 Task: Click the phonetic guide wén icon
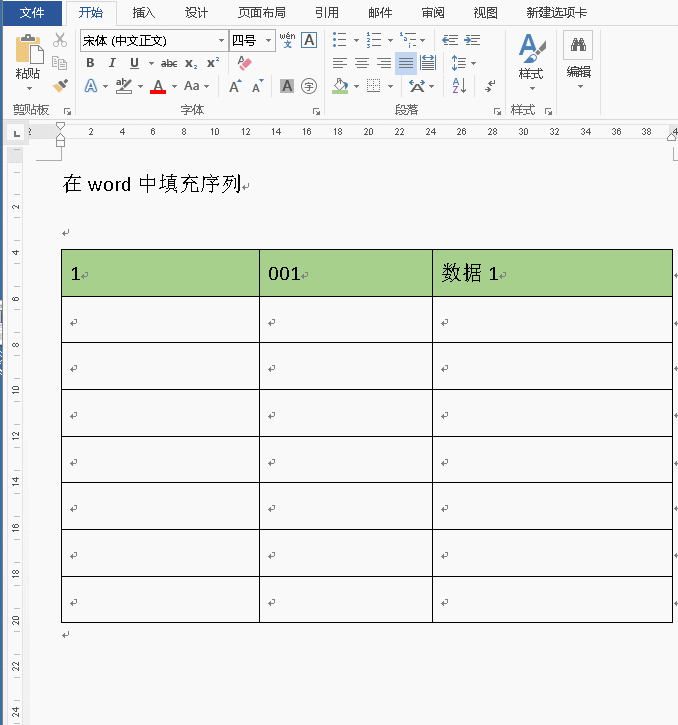287,40
